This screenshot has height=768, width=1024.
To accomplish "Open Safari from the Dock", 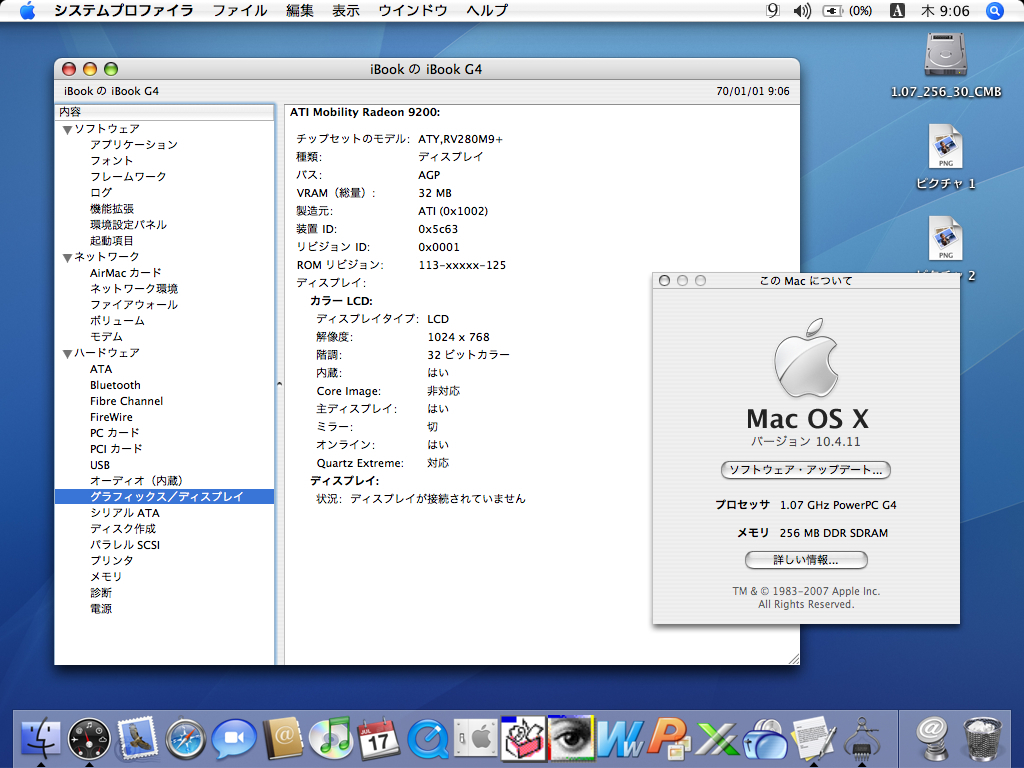I will (185, 740).
